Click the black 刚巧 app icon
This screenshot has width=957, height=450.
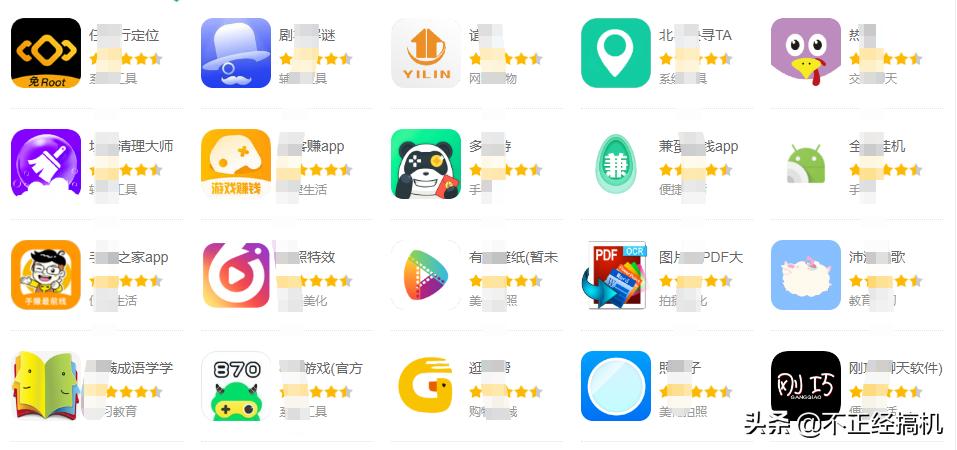806,386
